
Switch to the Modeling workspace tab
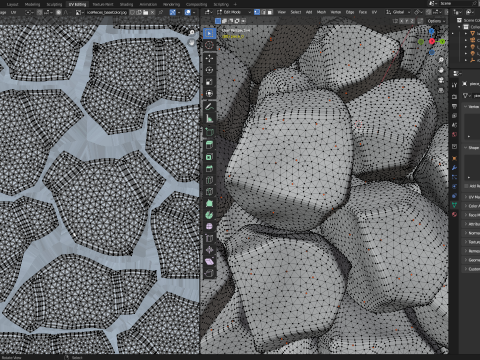click(x=32, y=4)
